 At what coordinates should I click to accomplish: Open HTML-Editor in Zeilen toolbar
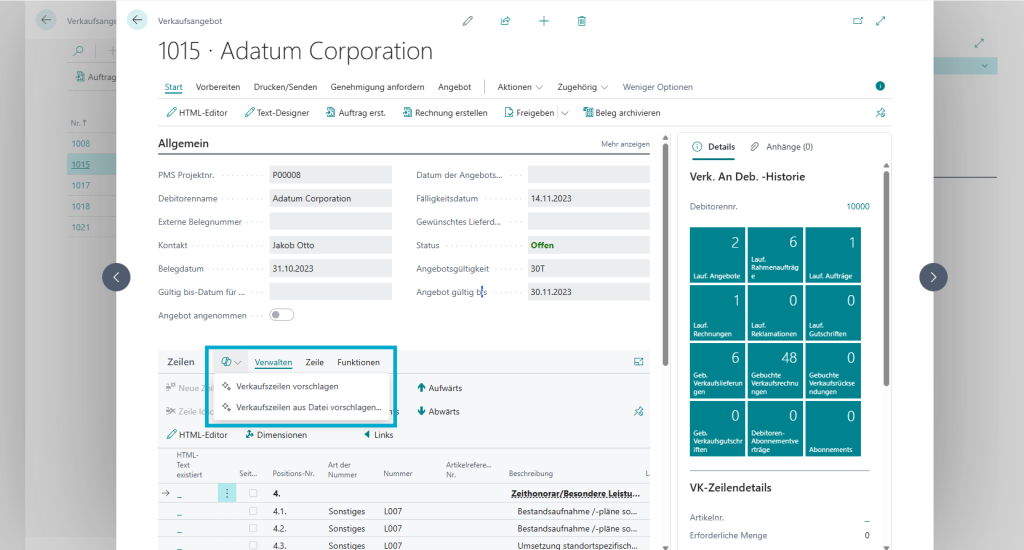coord(197,435)
